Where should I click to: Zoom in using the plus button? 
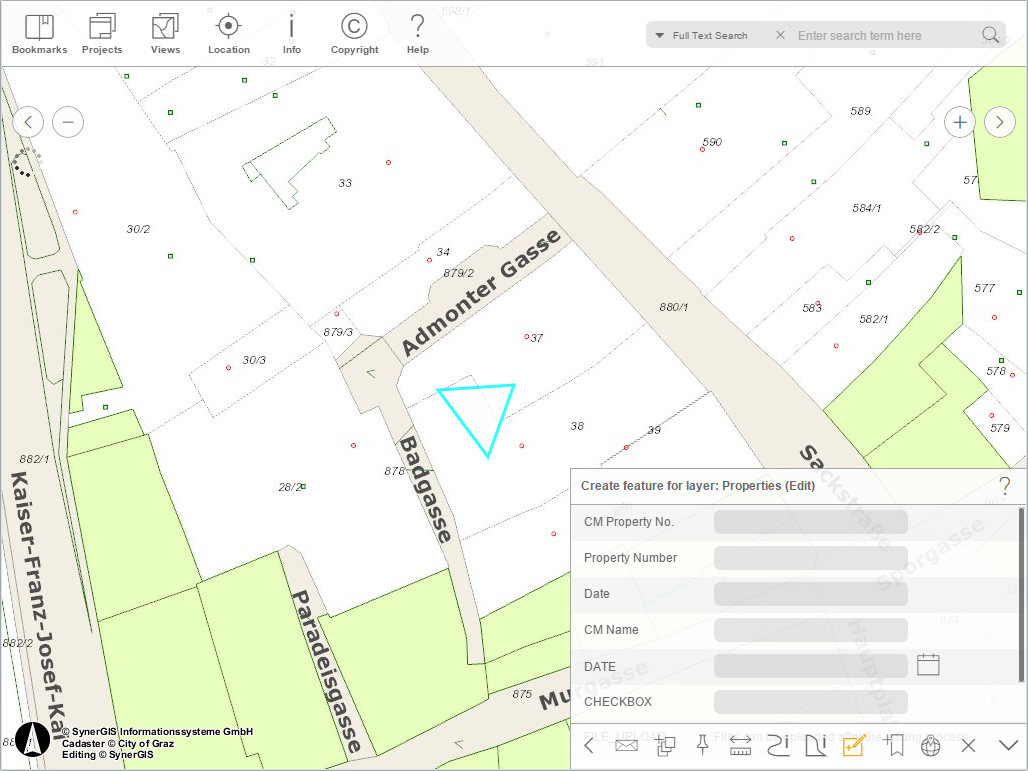[x=959, y=121]
